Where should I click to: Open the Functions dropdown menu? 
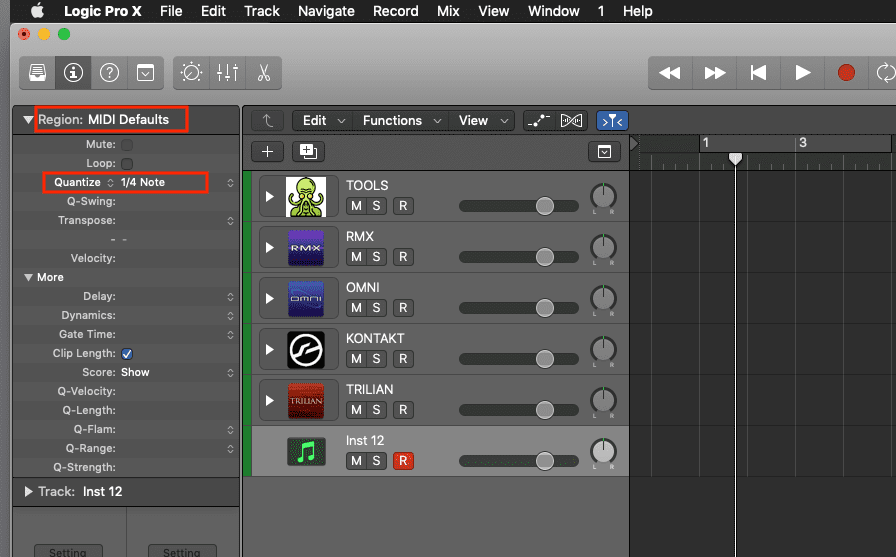tap(399, 121)
